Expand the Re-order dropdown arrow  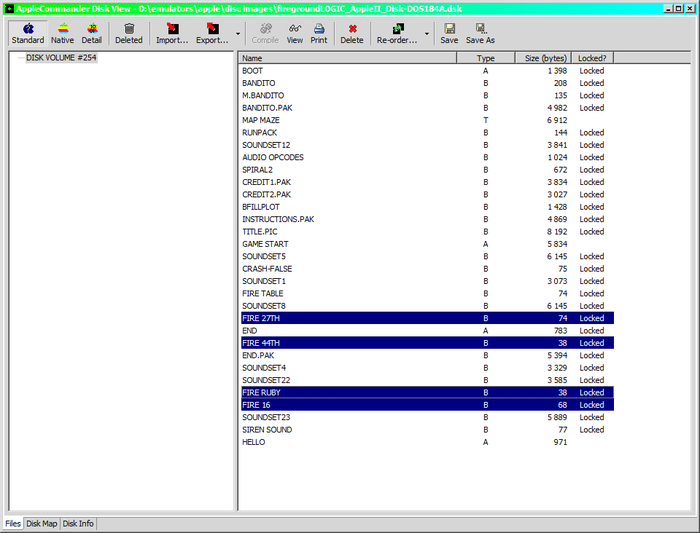point(427,34)
